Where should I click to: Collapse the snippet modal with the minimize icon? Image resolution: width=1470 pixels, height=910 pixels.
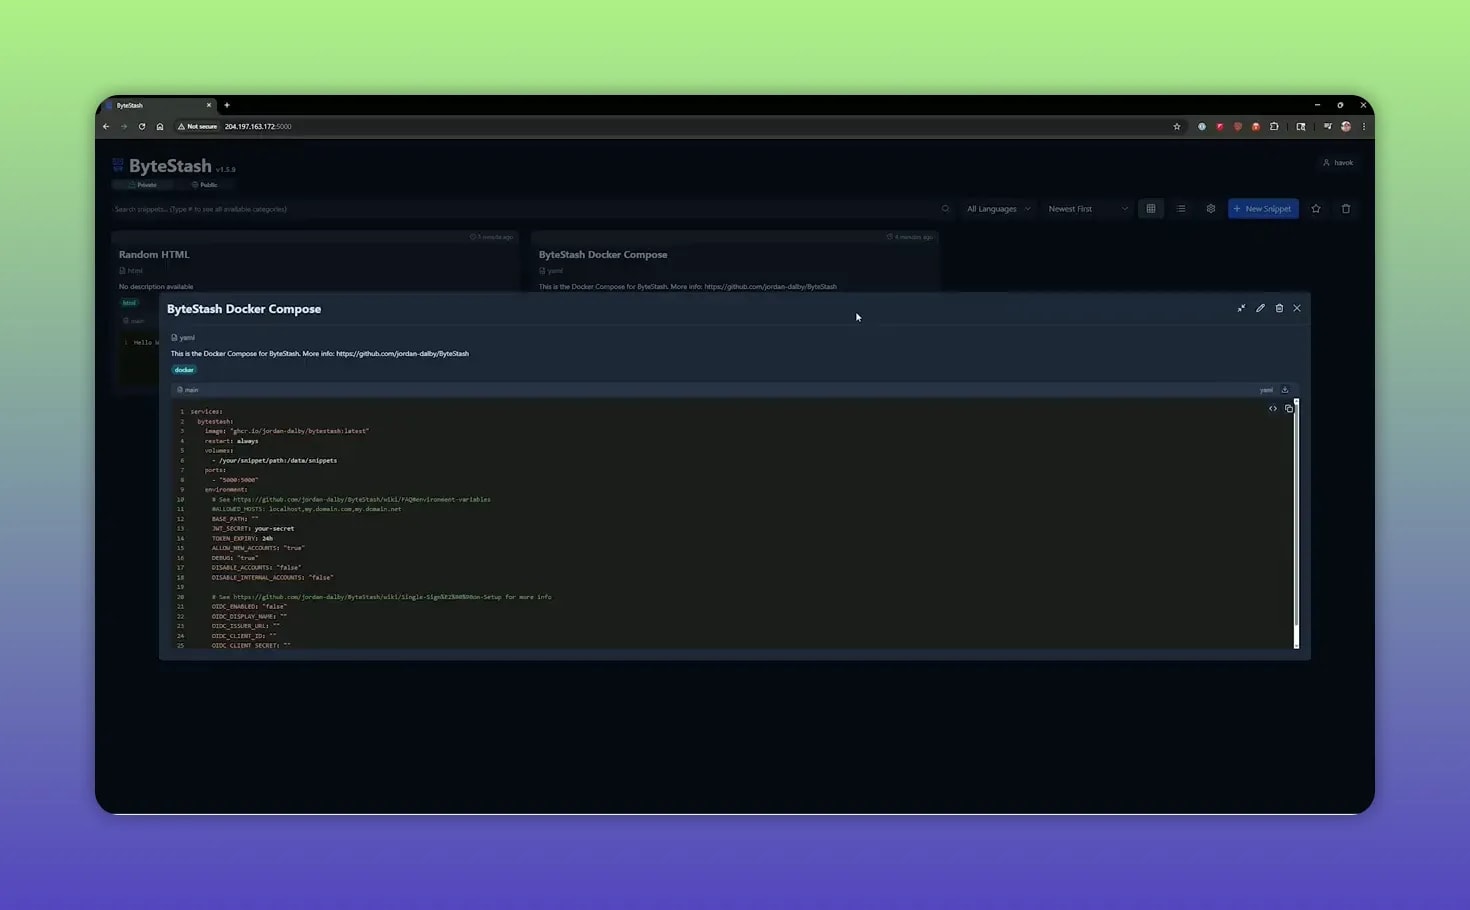(1241, 308)
